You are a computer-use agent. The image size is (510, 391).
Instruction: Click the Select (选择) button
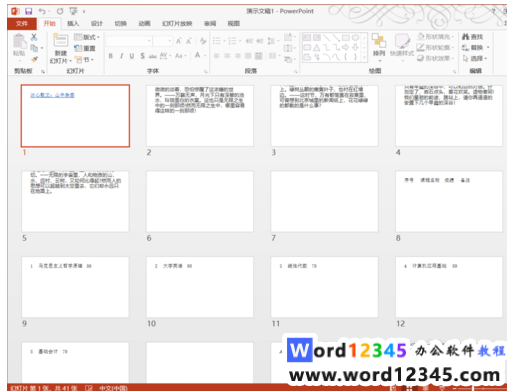point(475,59)
